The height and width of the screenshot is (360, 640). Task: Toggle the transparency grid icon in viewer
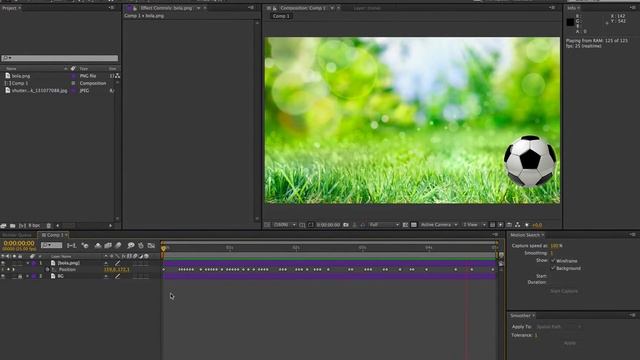click(414, 225)
